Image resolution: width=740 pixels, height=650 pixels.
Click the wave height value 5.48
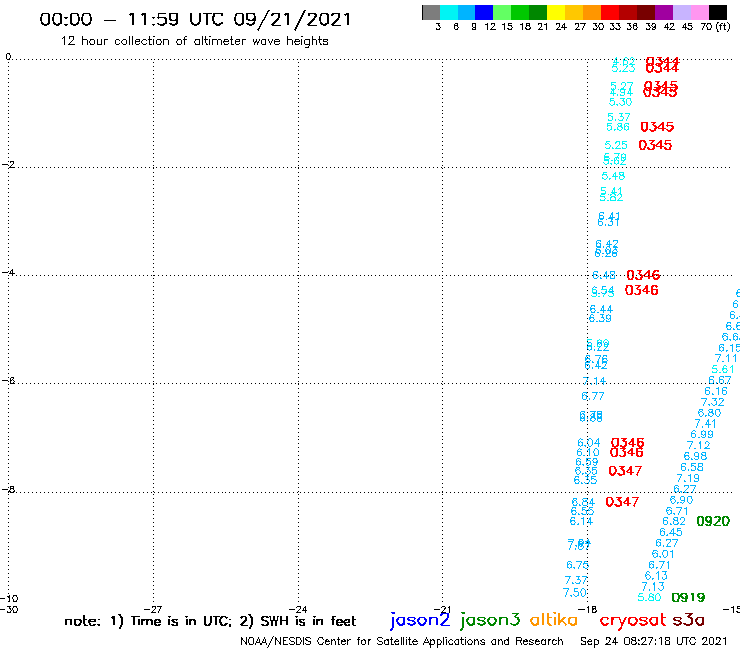(613, 176)
